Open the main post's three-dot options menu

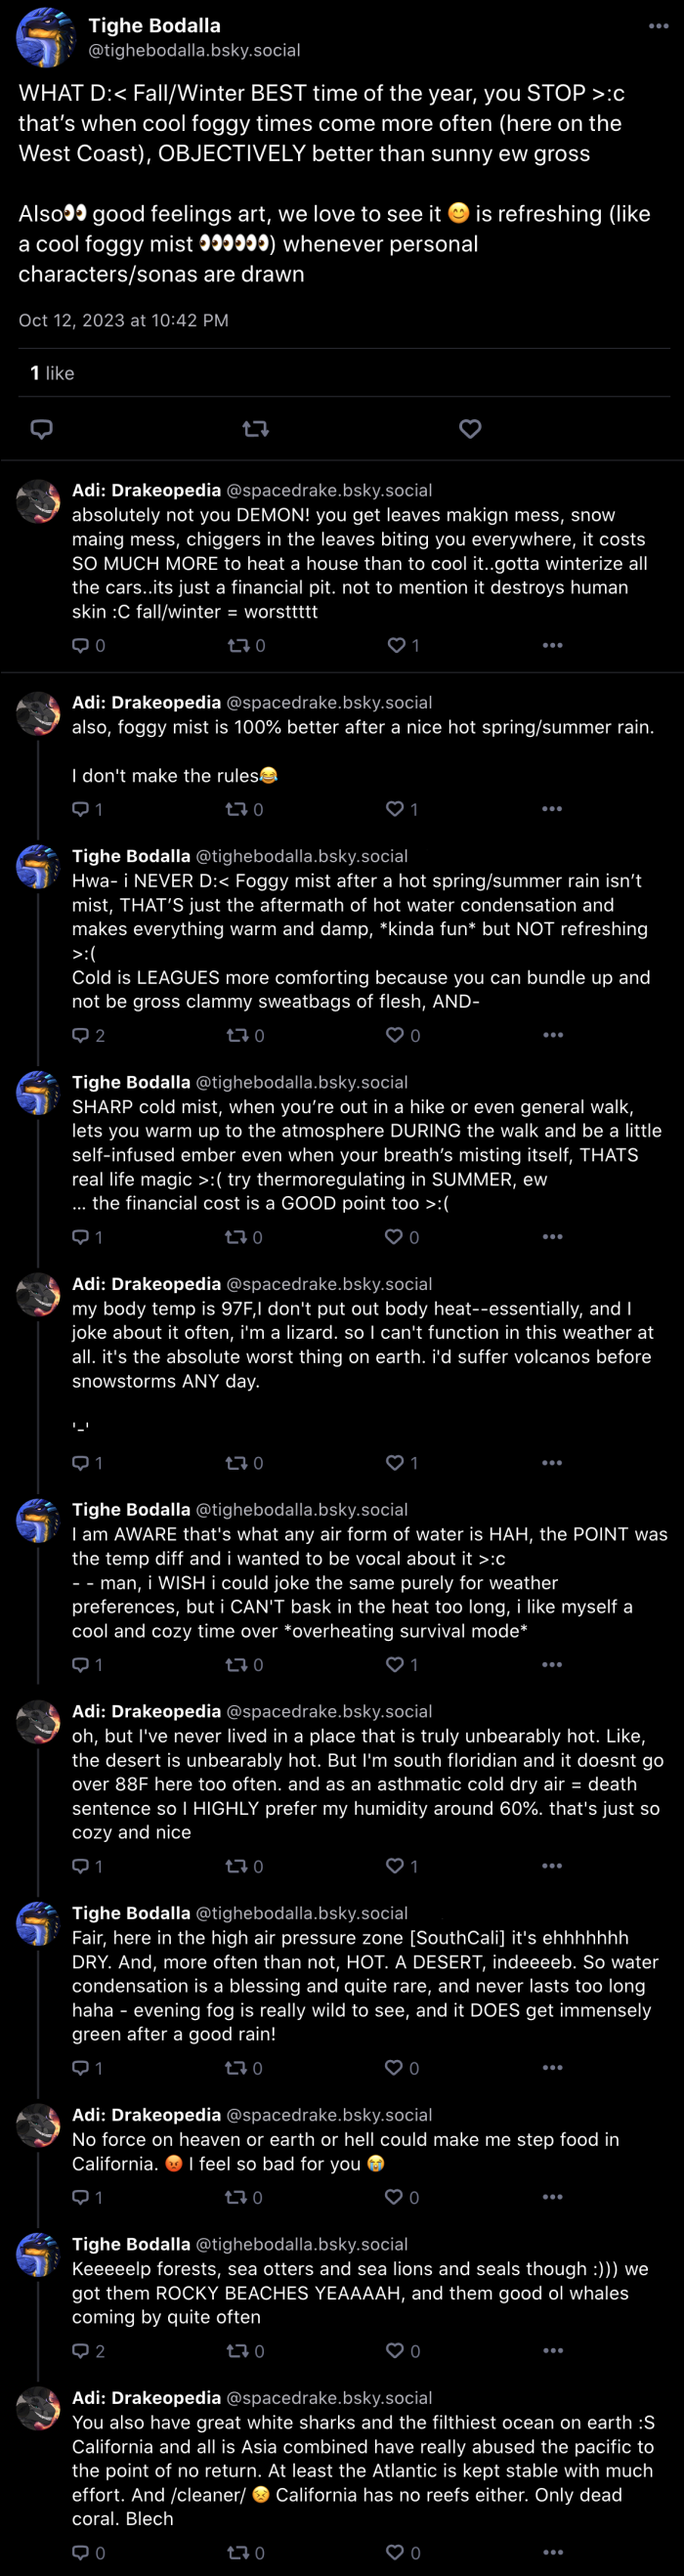(x=658, y=26)
